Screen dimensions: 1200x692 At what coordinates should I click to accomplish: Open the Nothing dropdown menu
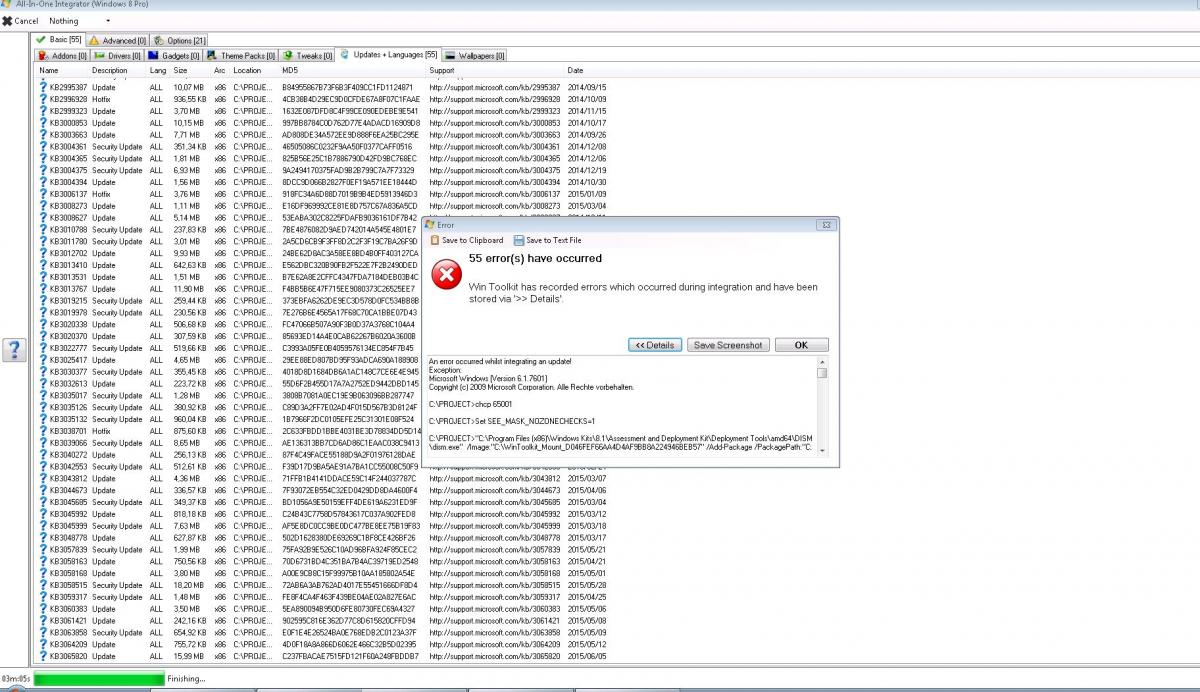64,21
